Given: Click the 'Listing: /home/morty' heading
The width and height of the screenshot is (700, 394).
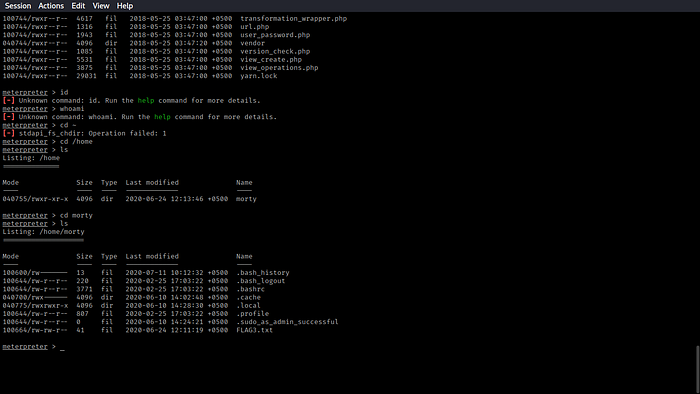Looking at the screenshot, I should (x=43, y=232).
